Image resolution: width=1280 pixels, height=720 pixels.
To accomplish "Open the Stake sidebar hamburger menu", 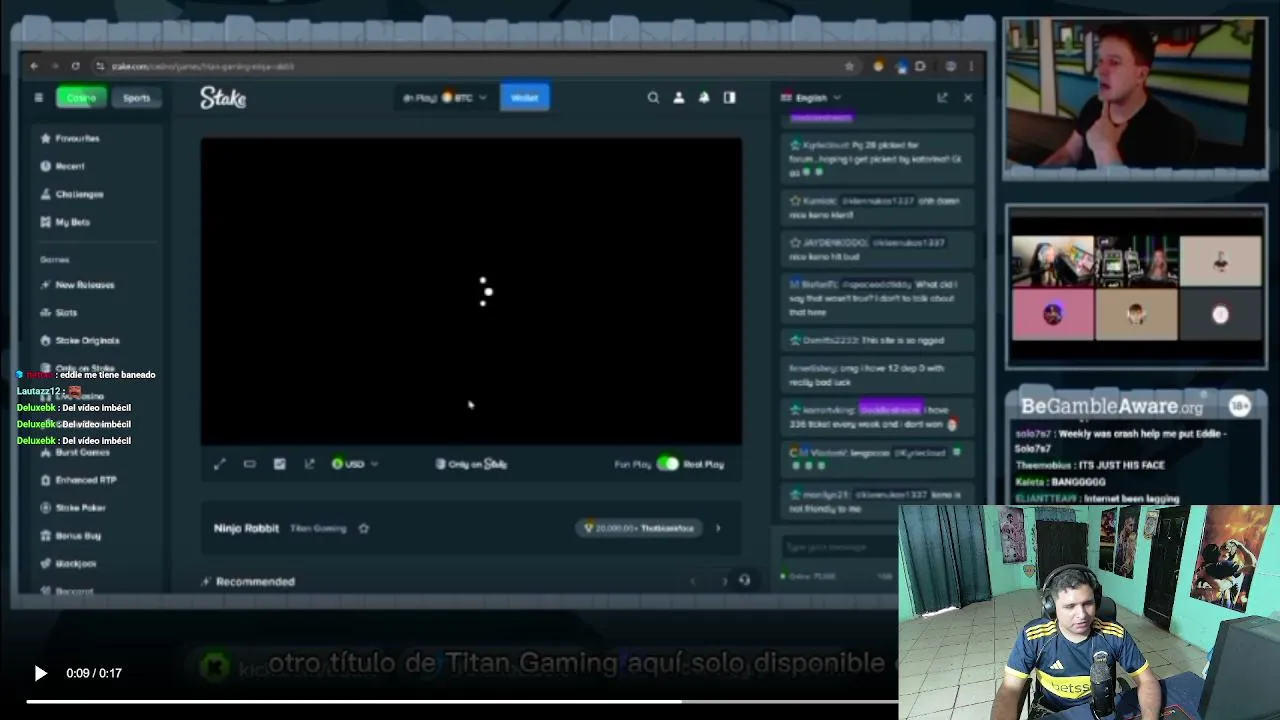I will coord(38,98).
